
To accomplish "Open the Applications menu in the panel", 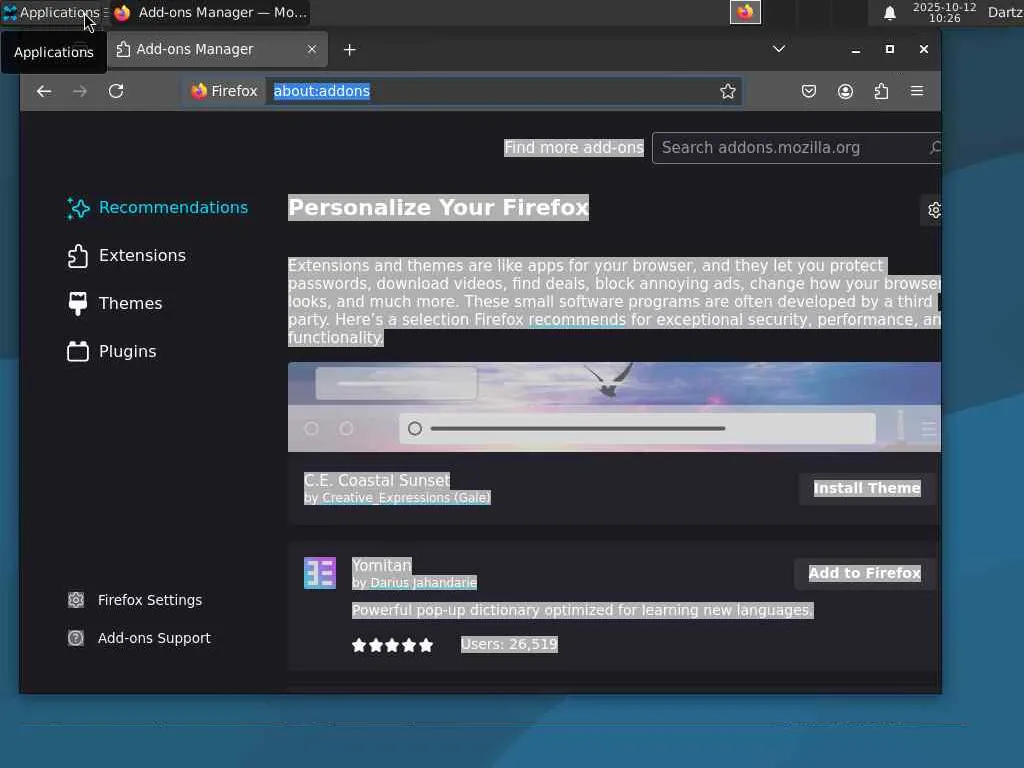I will (52, 12).
